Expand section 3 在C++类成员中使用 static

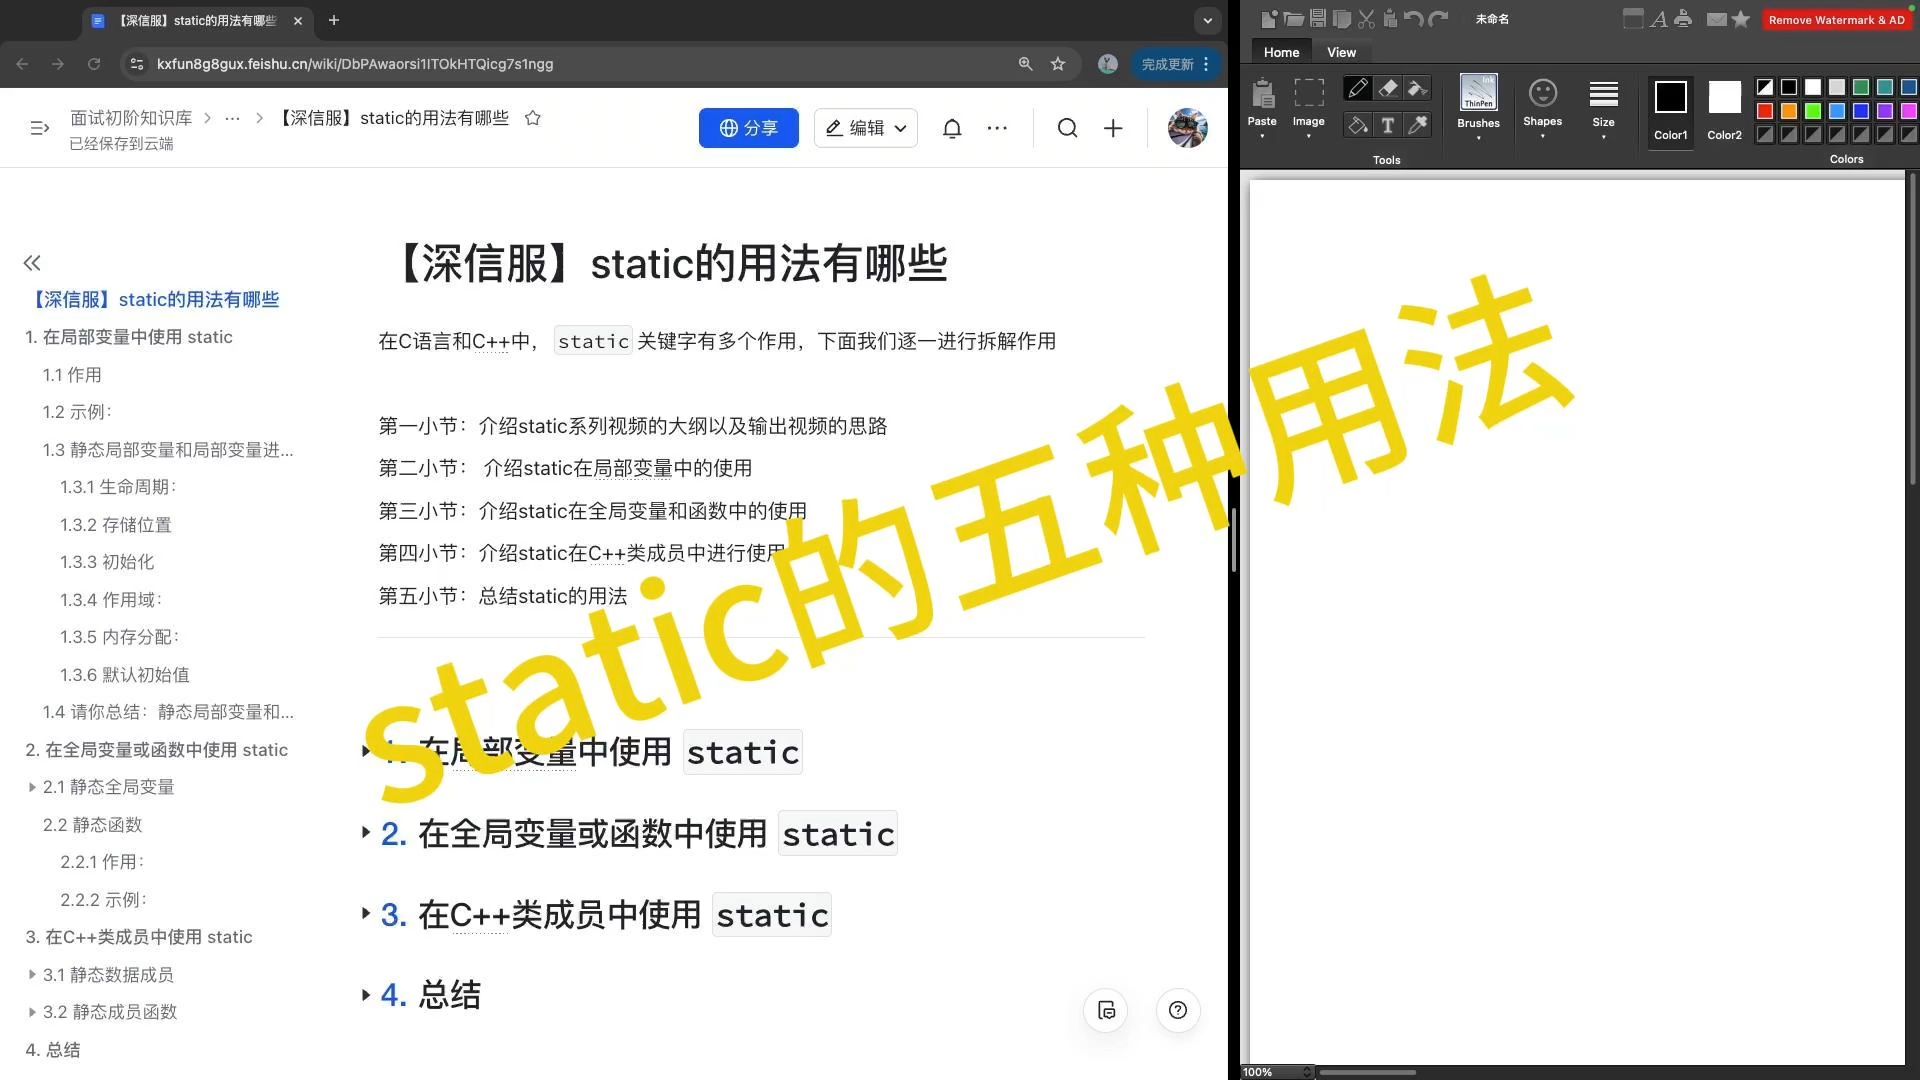tap(367, 914)
